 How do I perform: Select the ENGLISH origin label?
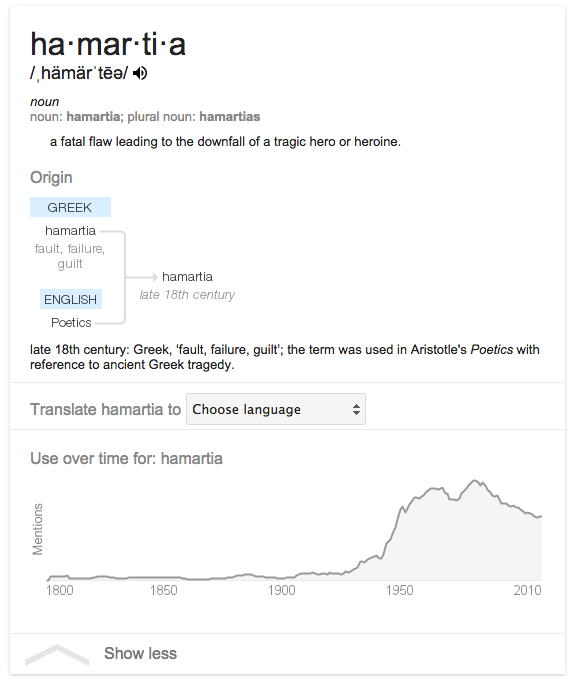click(71, 299)
